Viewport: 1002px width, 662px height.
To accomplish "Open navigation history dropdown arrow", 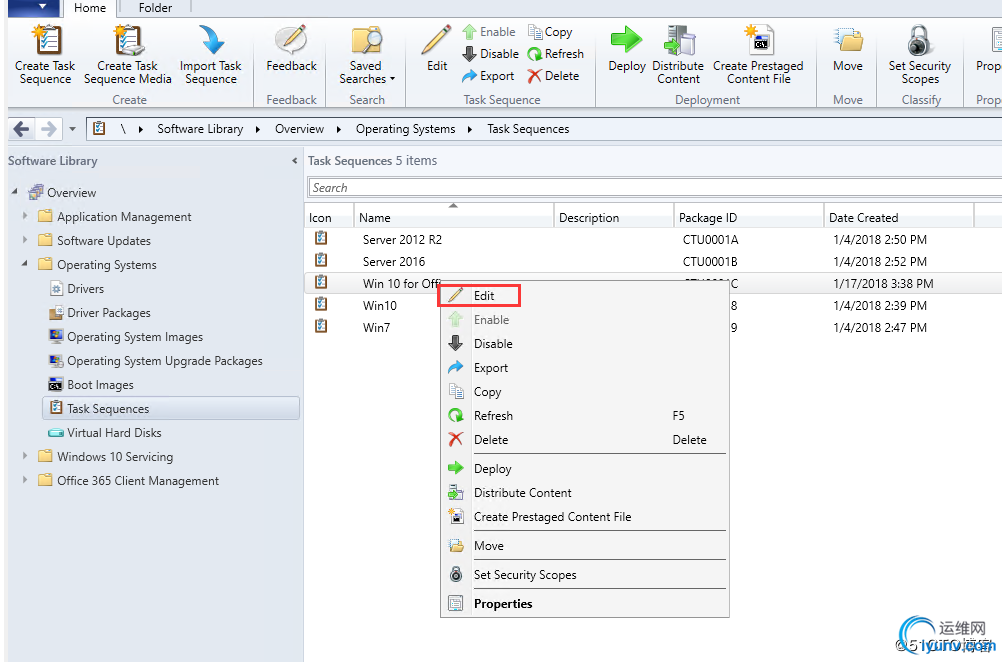I will tap(72, 129).
